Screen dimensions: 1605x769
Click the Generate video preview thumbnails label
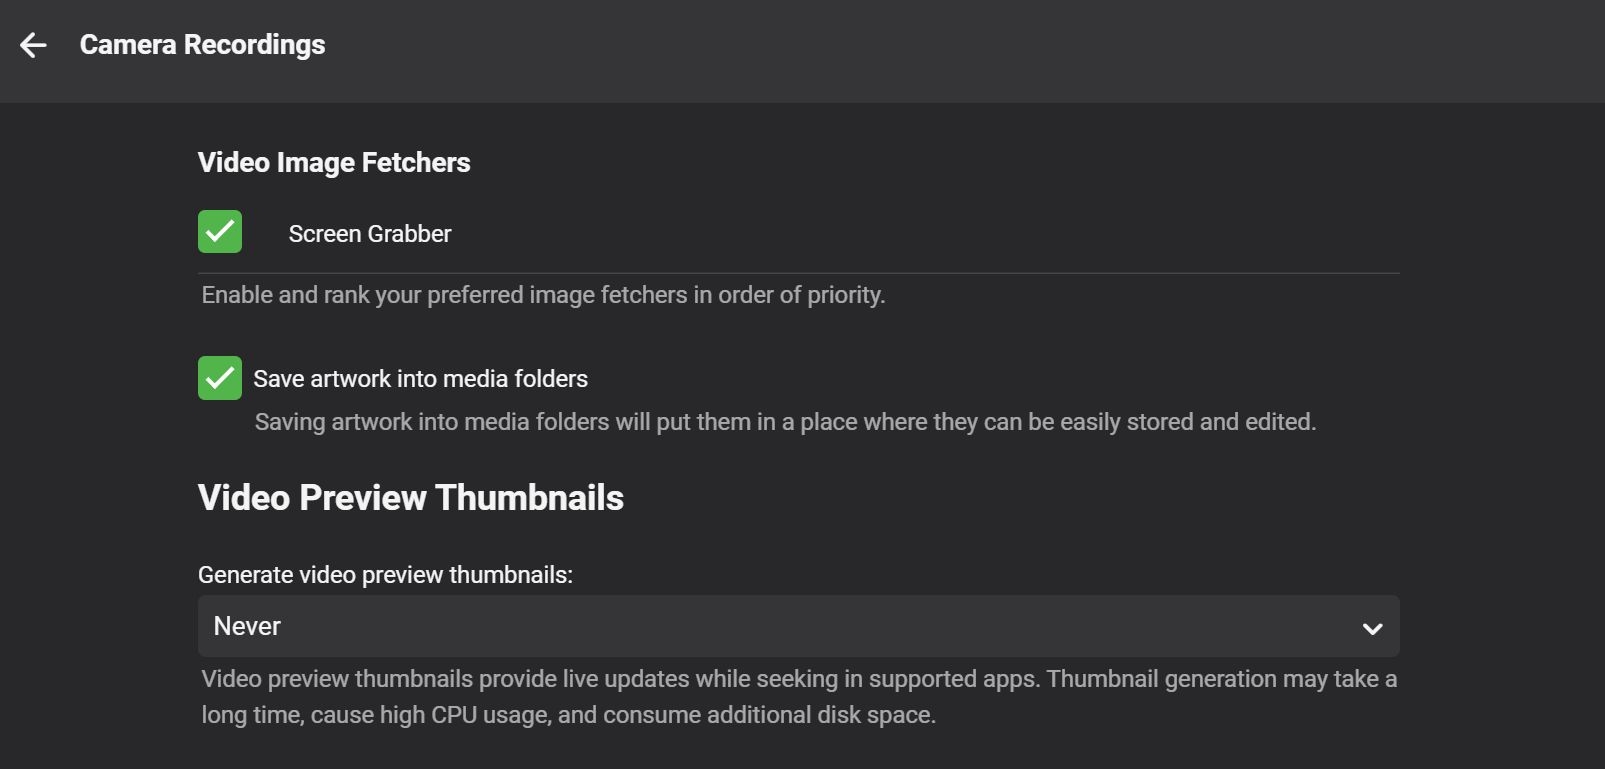(x=385, y=575)
